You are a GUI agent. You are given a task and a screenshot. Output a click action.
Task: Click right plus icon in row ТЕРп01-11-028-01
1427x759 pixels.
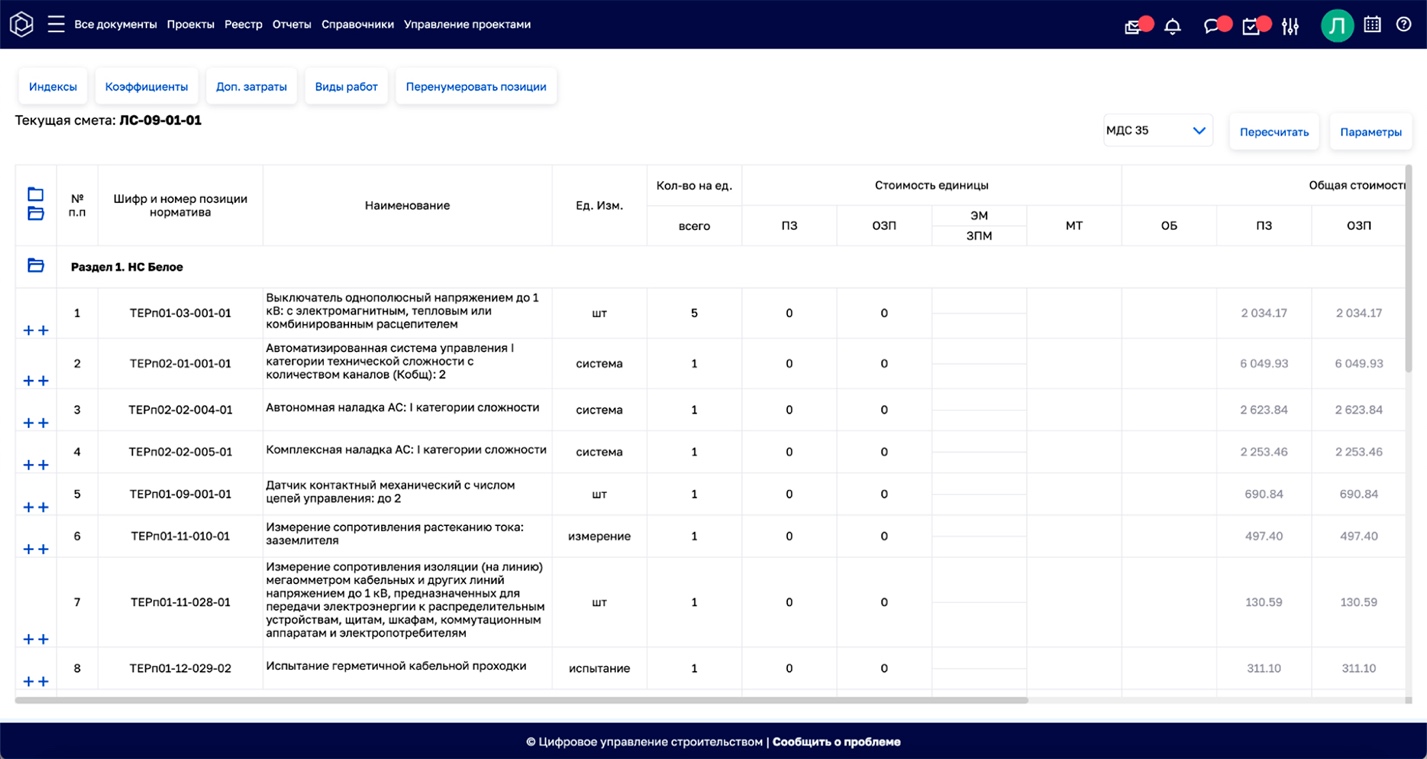[x=43, y=639]
